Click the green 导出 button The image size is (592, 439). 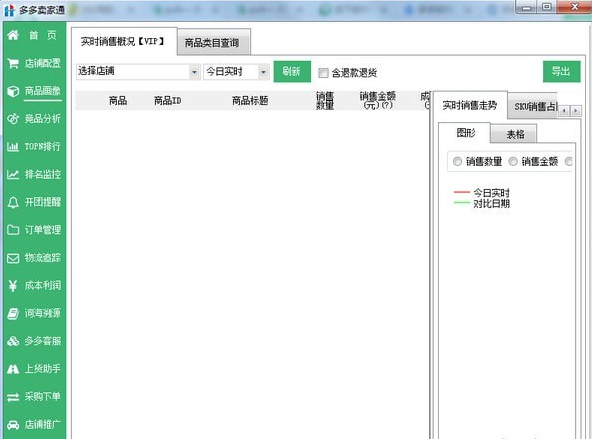click(561, 71)
